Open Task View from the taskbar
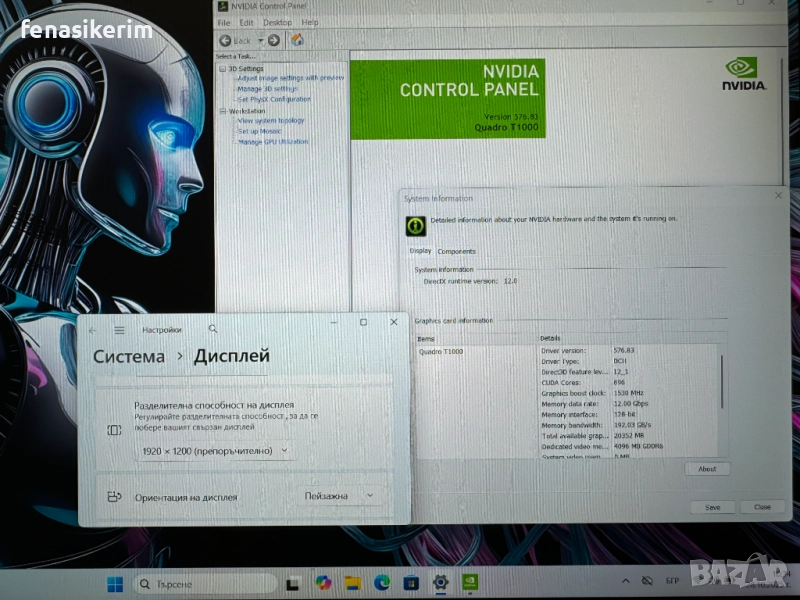Image resolution: width=800 pixels, height=600 pixels. [293, 584]
